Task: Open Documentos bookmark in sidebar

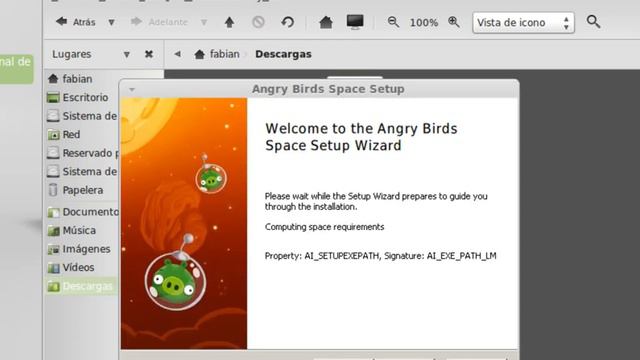Action: 83,212
